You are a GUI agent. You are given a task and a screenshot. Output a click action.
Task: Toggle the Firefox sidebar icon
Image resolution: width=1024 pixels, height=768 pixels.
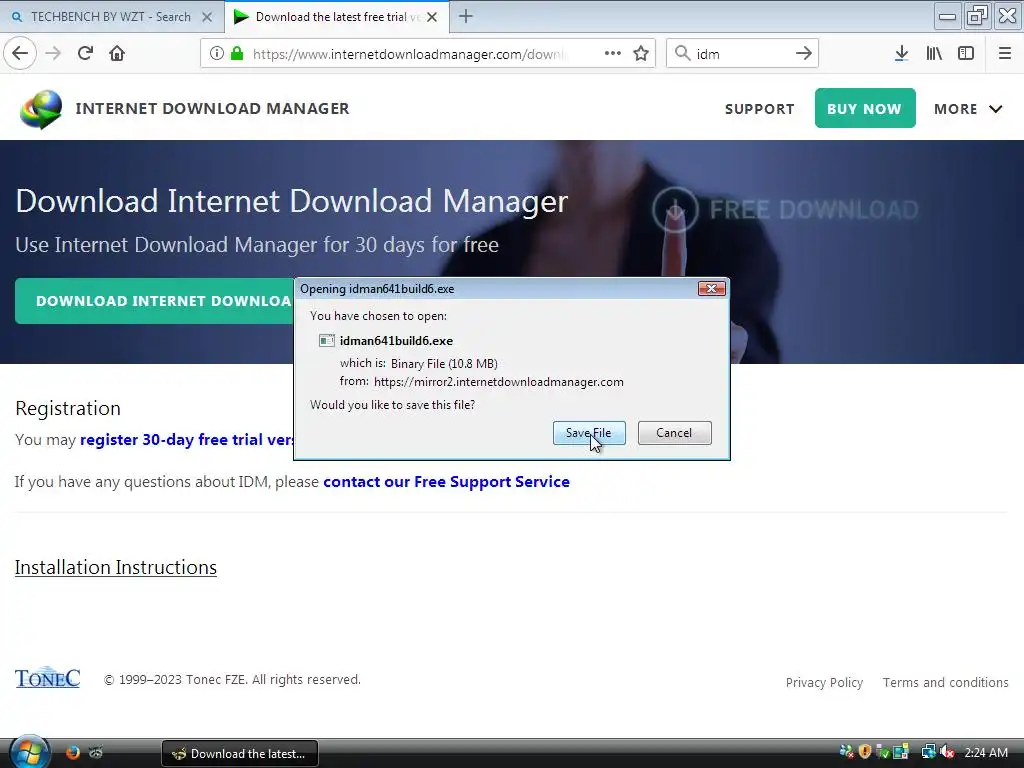pos(966,54)
